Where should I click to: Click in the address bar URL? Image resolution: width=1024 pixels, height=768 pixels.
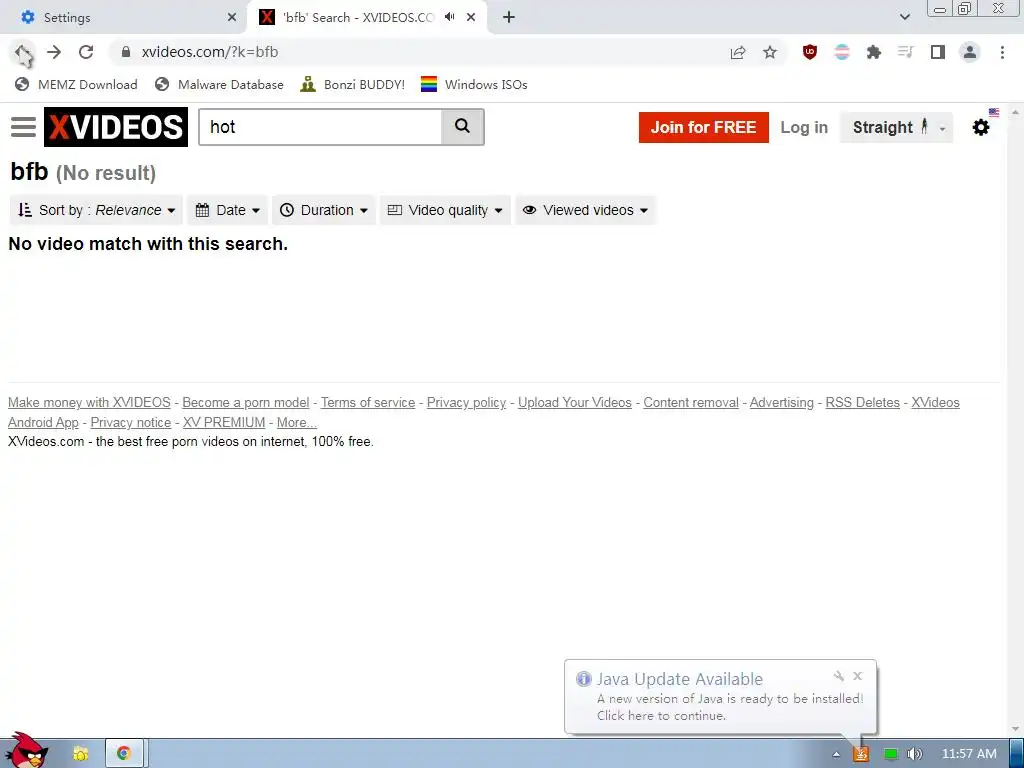click(210, 52)
